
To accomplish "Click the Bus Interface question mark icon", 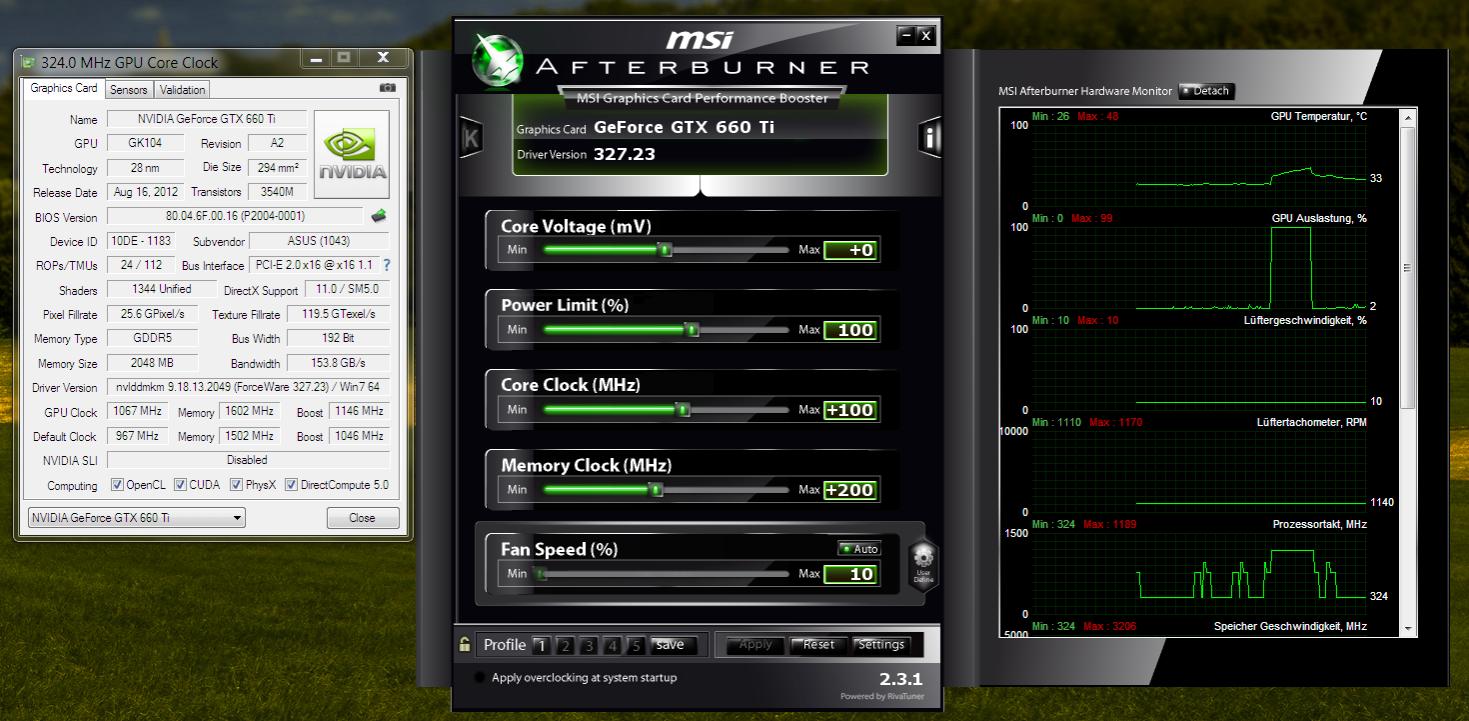I will (x=386, y=265).
